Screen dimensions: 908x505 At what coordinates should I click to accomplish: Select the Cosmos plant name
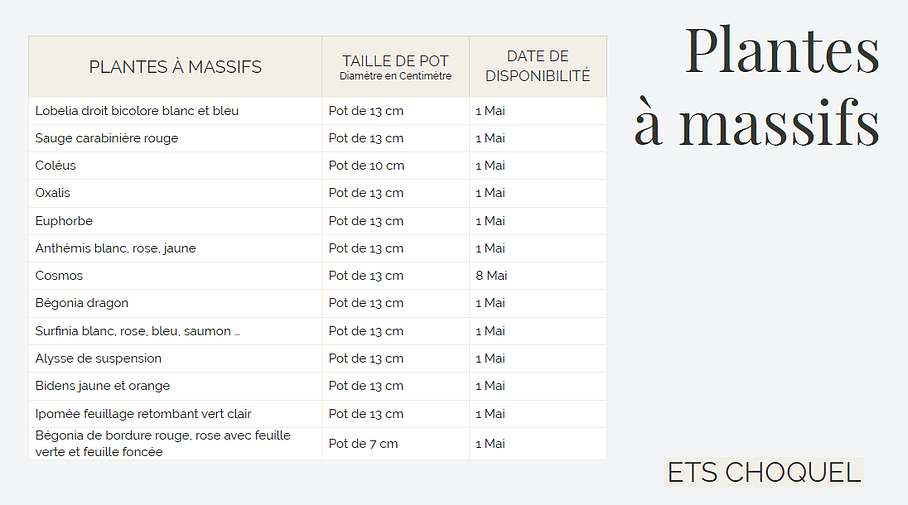[x=59, y=276]
